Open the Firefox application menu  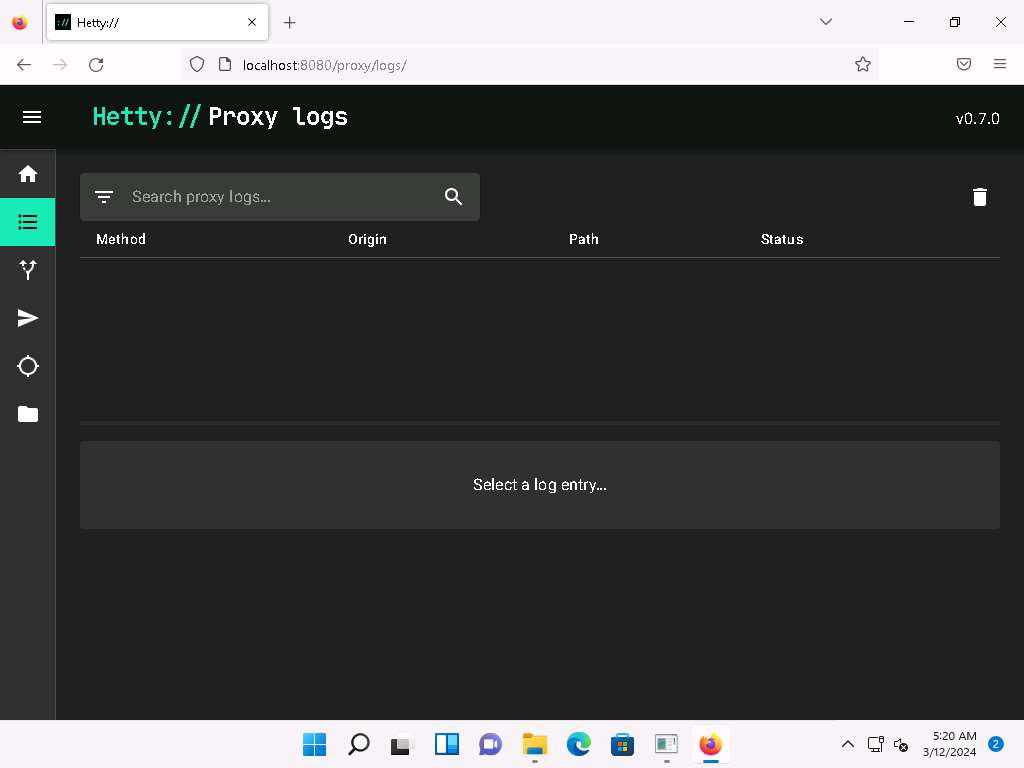coord(999,64)
